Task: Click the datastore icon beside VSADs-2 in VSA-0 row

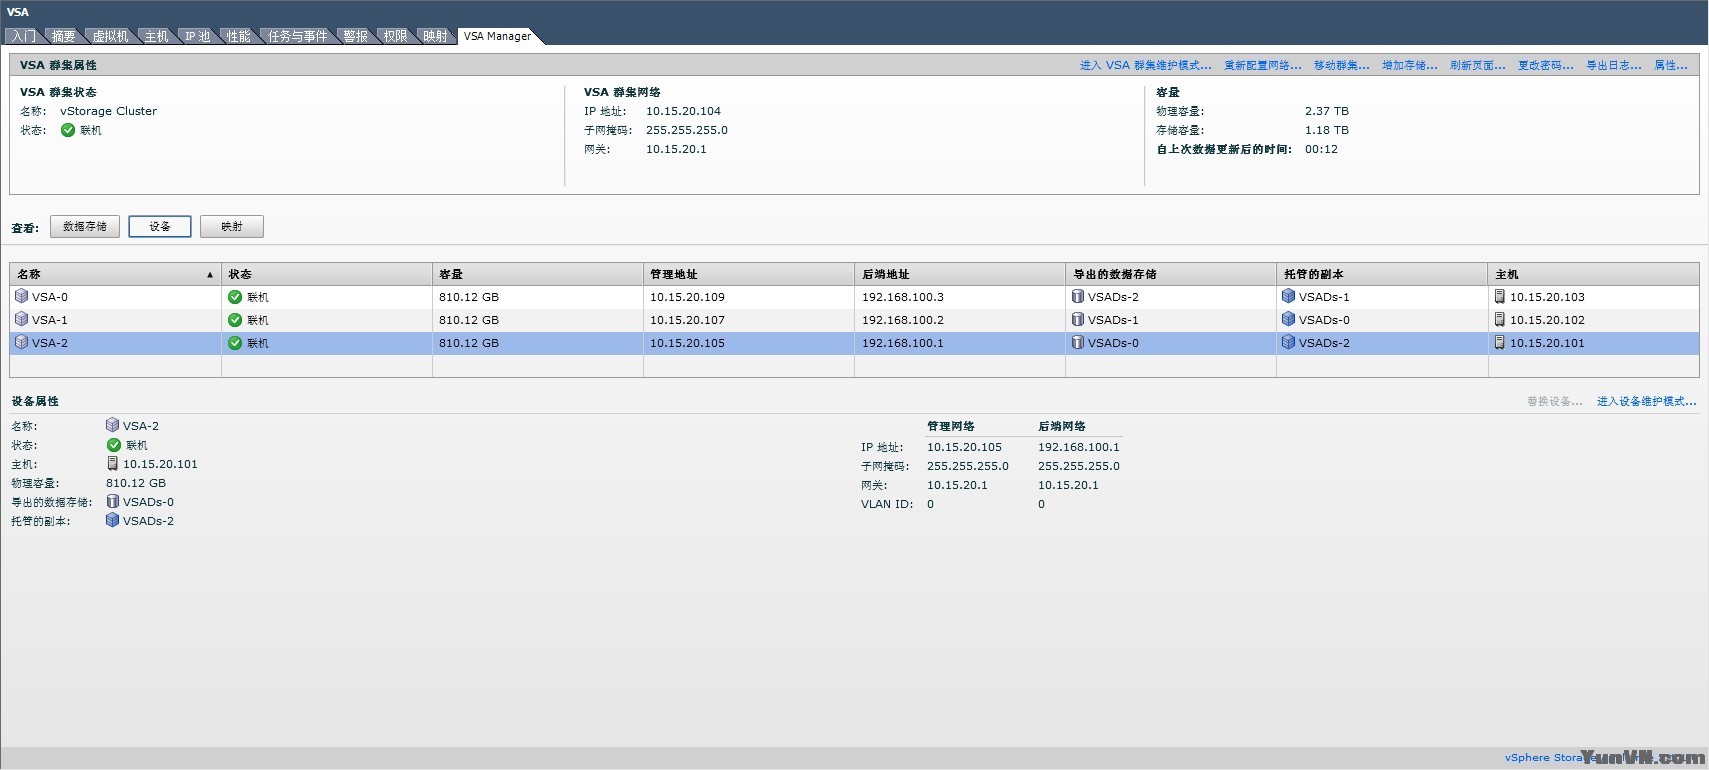Action: pyautogui.click(x=1078, y=297)
